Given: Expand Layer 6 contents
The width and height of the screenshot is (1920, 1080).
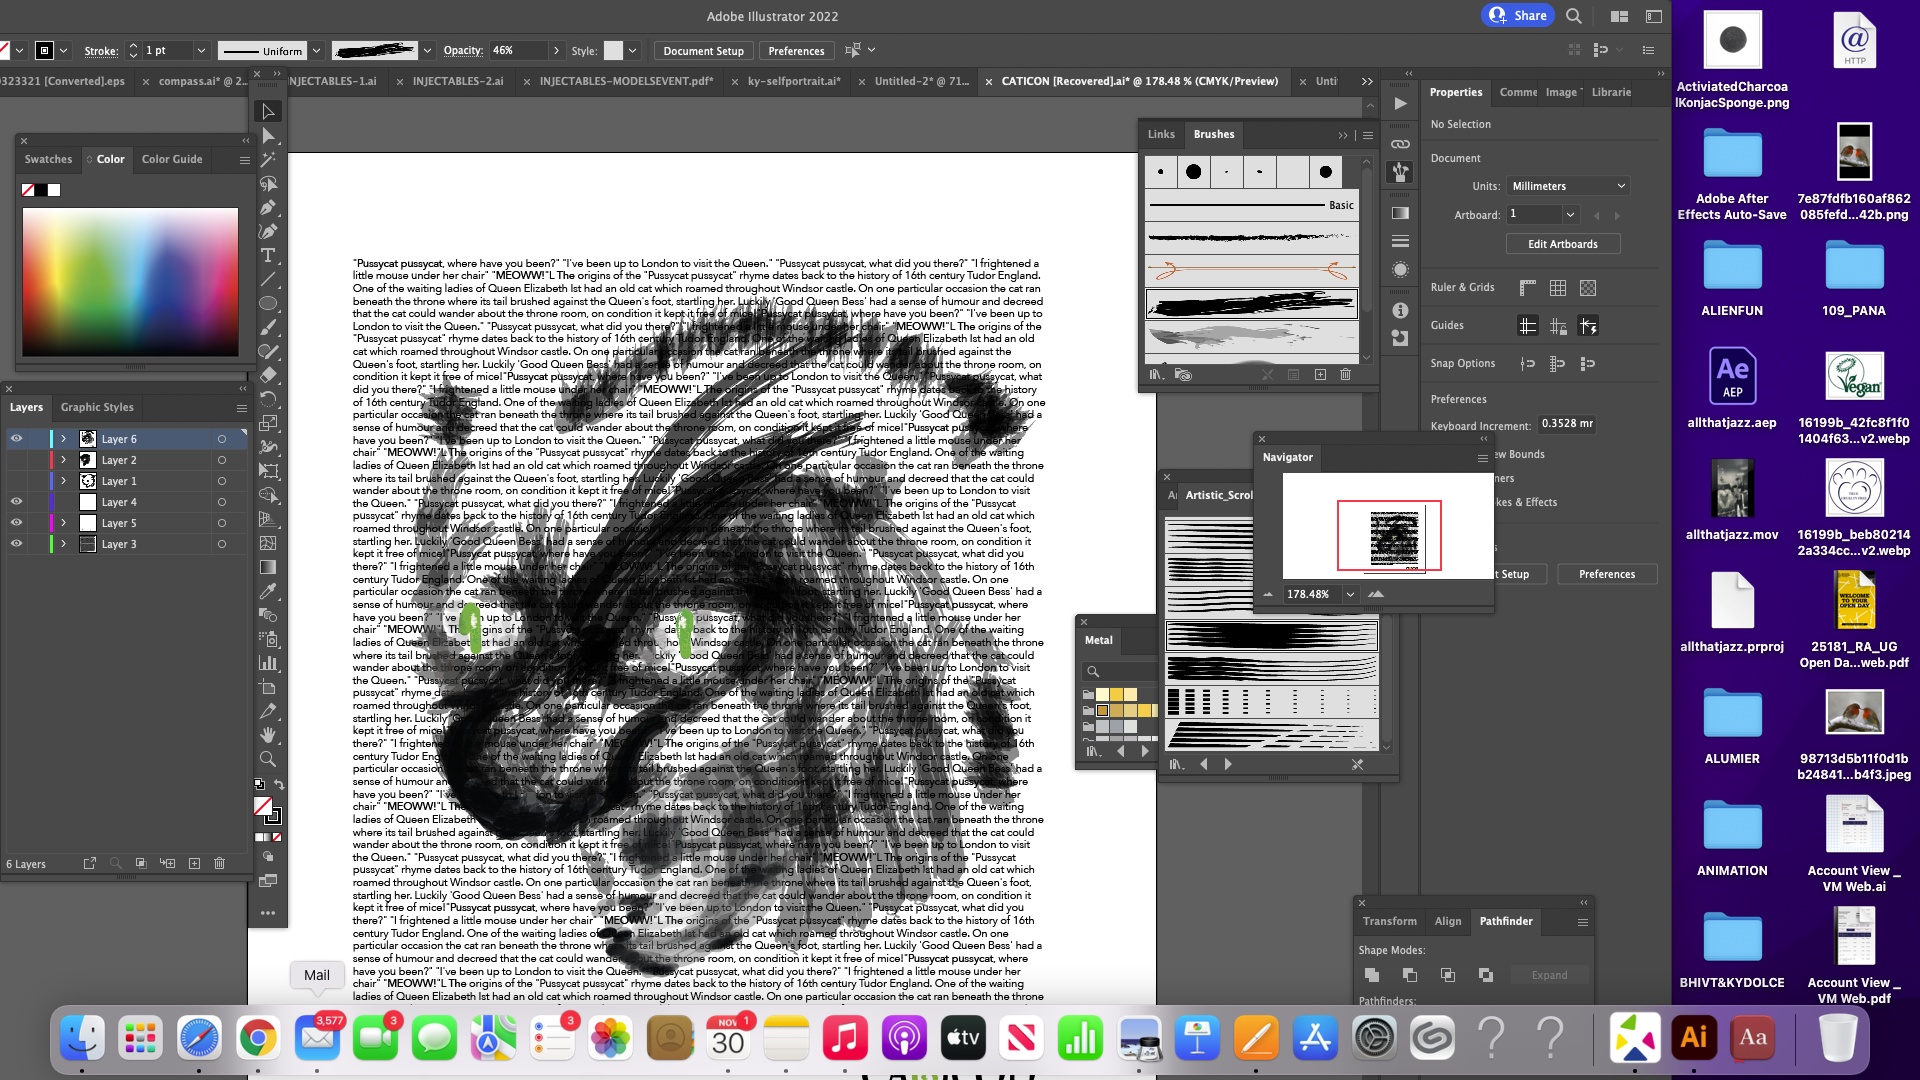Looking at the screenshot, I should (64, 439).
